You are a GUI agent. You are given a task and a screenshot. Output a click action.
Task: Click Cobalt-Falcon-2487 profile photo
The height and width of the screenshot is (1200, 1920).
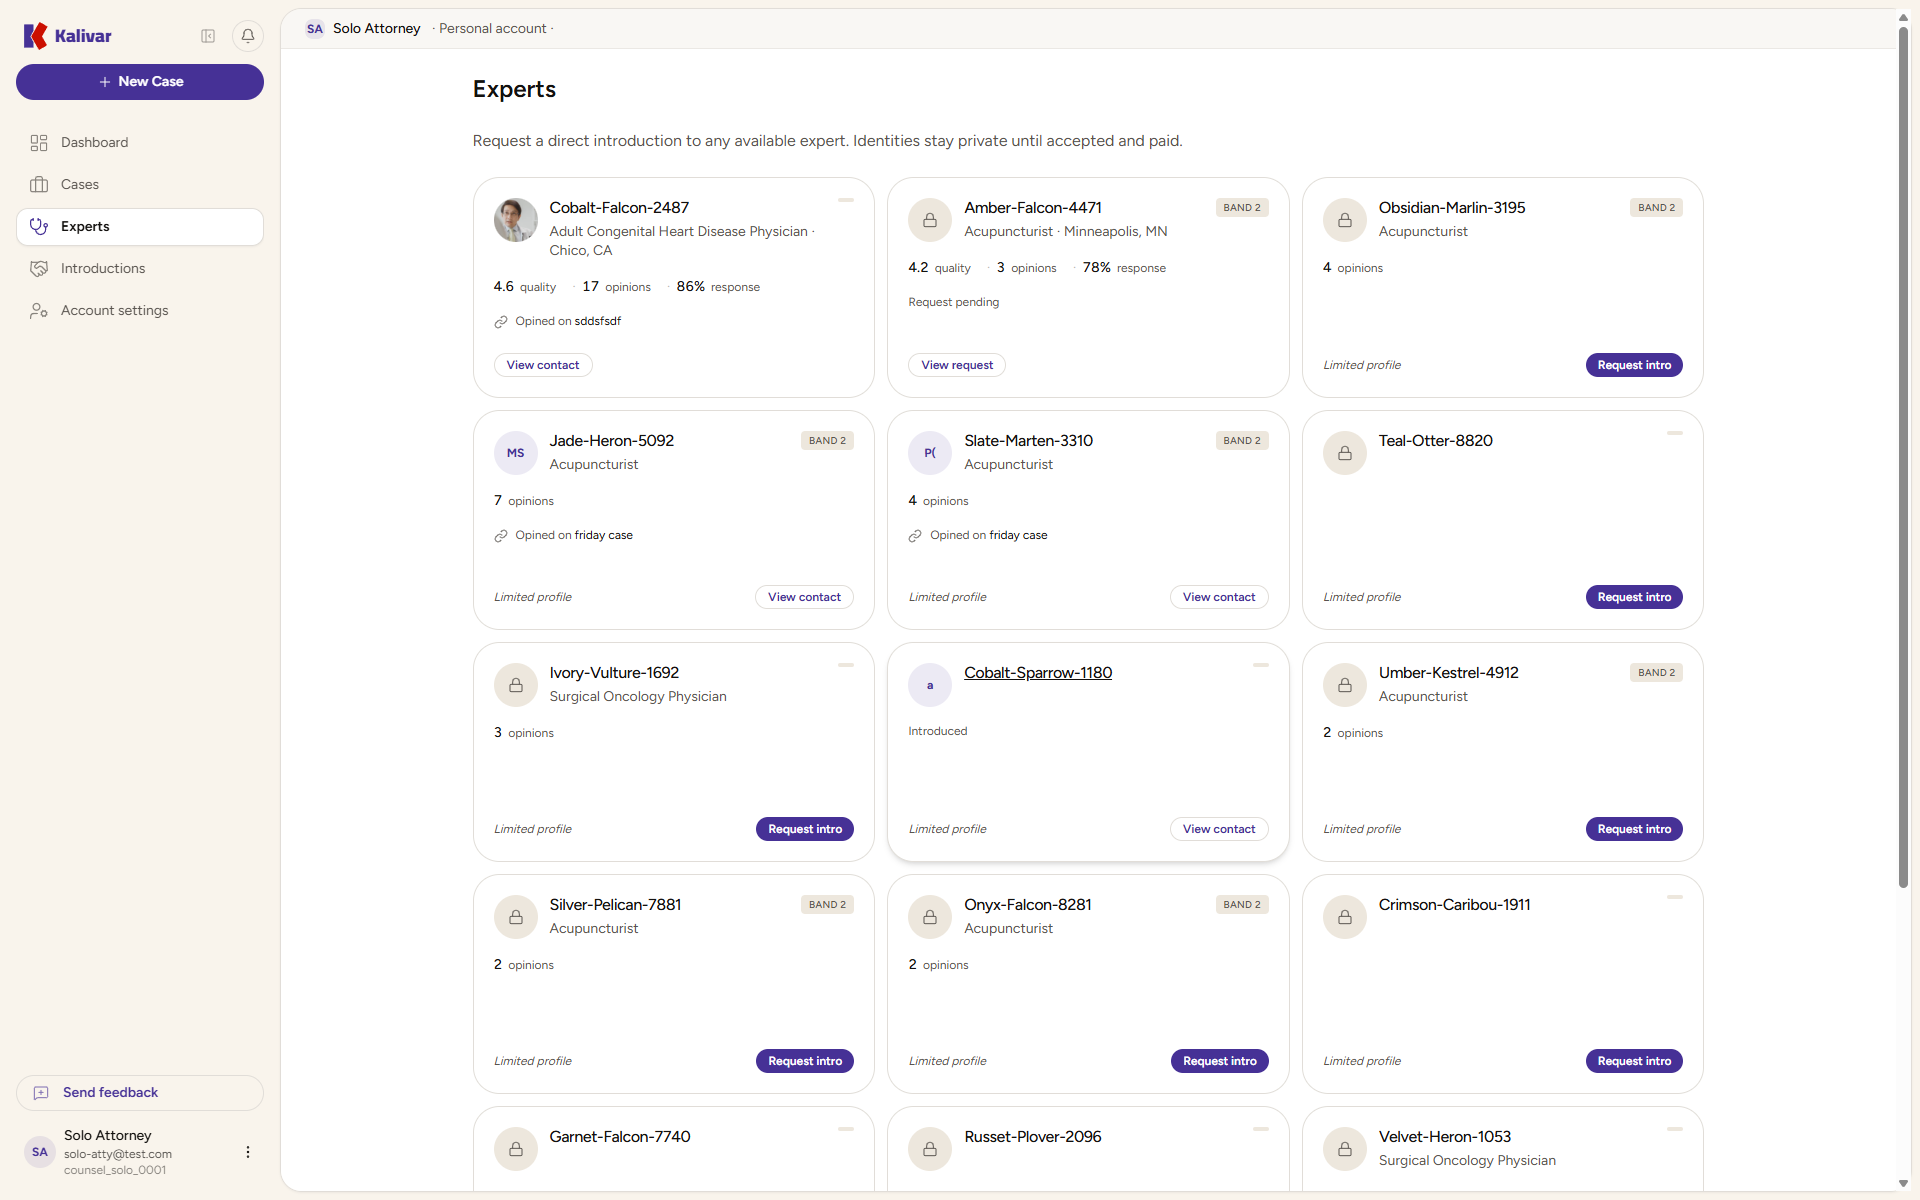tap(516, 220)
